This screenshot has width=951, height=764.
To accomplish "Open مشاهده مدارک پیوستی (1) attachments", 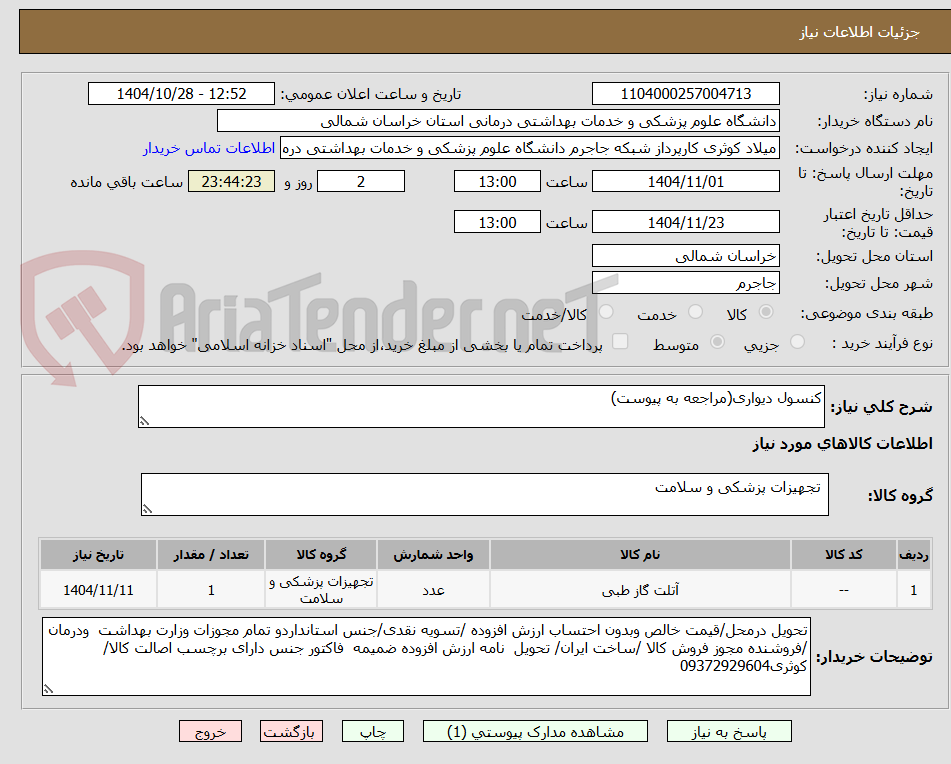I will click(535, 731).
